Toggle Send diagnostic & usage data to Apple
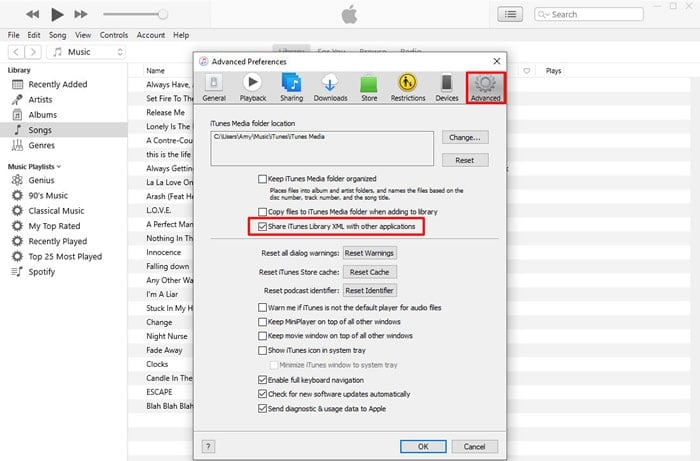Image resolution: width=700 pixels, height=461 pixels. tap(262, 408)
